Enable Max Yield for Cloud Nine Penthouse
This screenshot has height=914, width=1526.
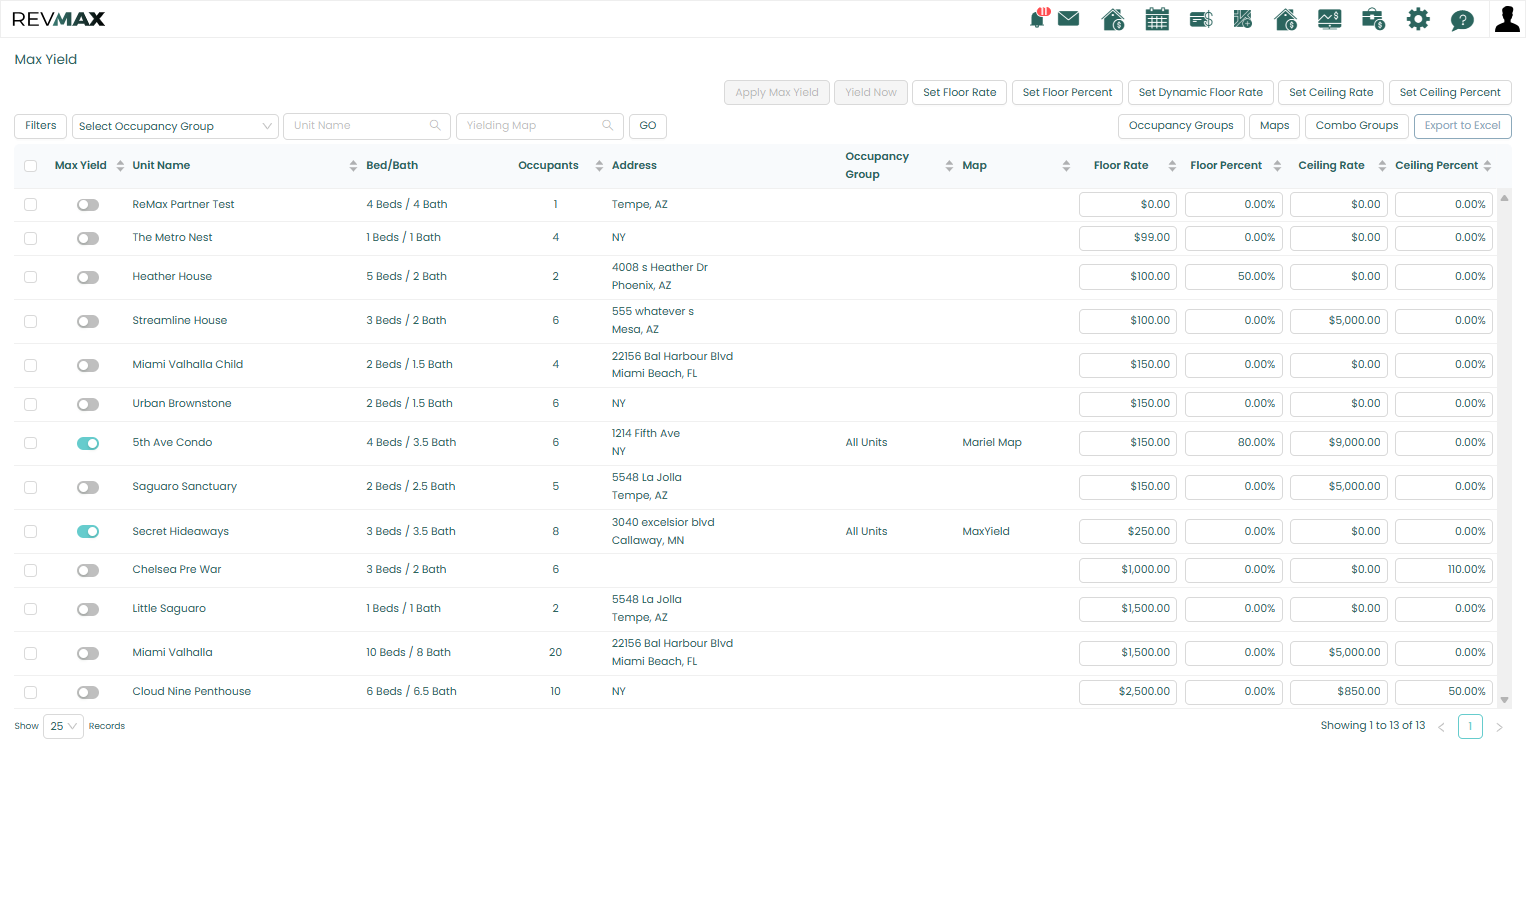(88, 692)
